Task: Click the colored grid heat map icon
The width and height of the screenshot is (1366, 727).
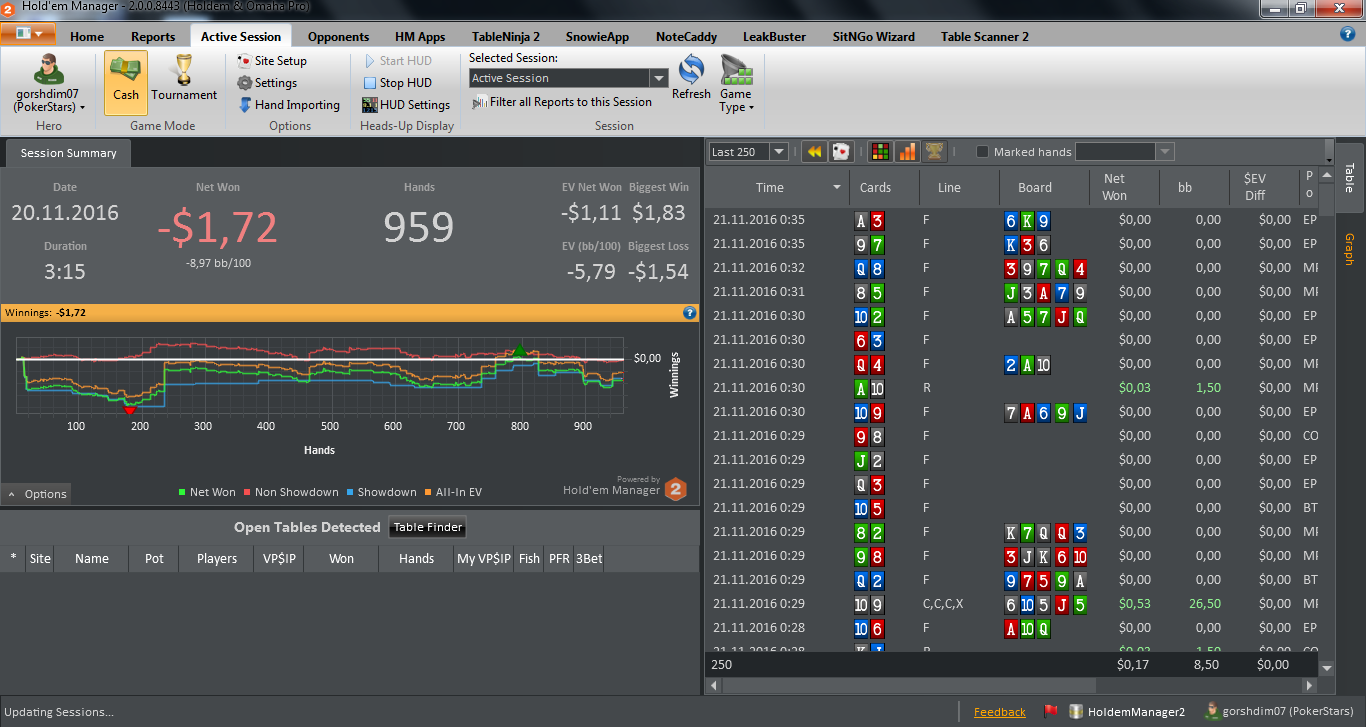Action: (880, 152)
